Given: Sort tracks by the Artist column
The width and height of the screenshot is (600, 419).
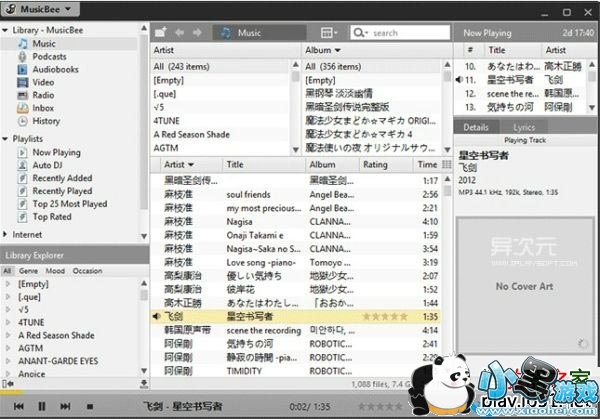Looking at the screenshot, I should 178,165.
